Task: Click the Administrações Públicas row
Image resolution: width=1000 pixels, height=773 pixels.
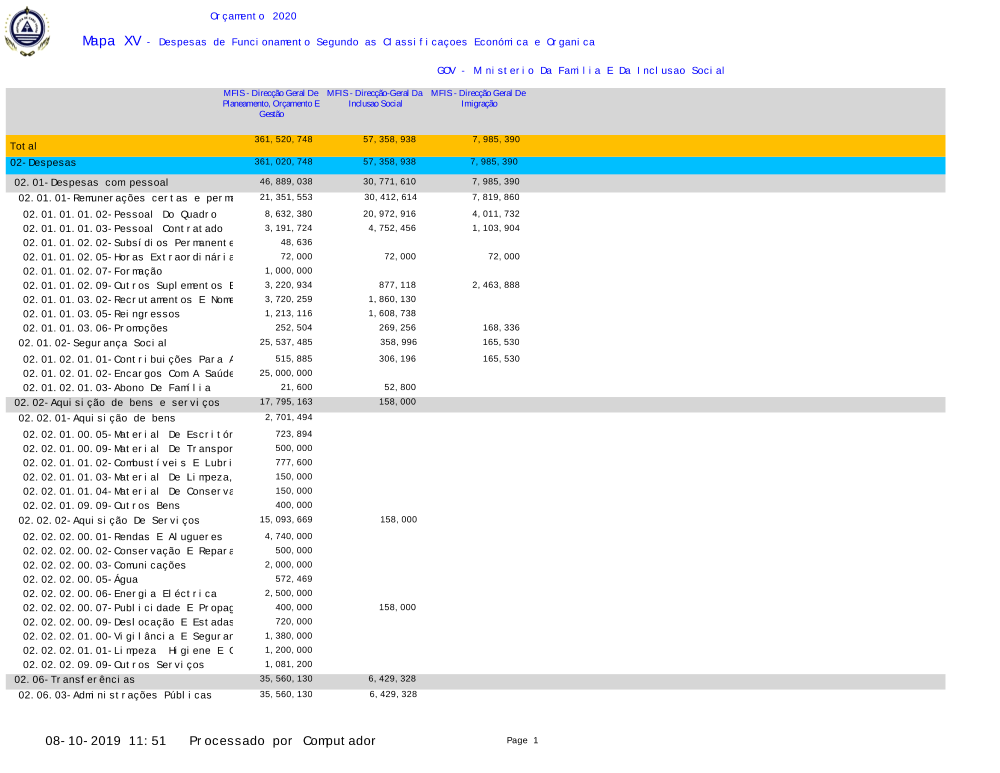Action: coord(115,695)
